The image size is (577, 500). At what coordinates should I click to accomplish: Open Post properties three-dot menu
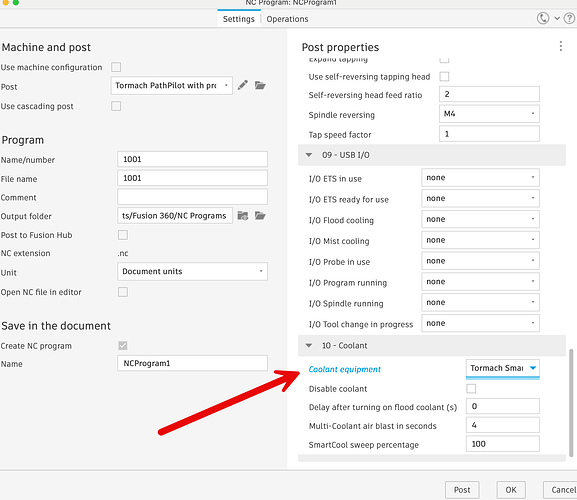tap(560, 46)
